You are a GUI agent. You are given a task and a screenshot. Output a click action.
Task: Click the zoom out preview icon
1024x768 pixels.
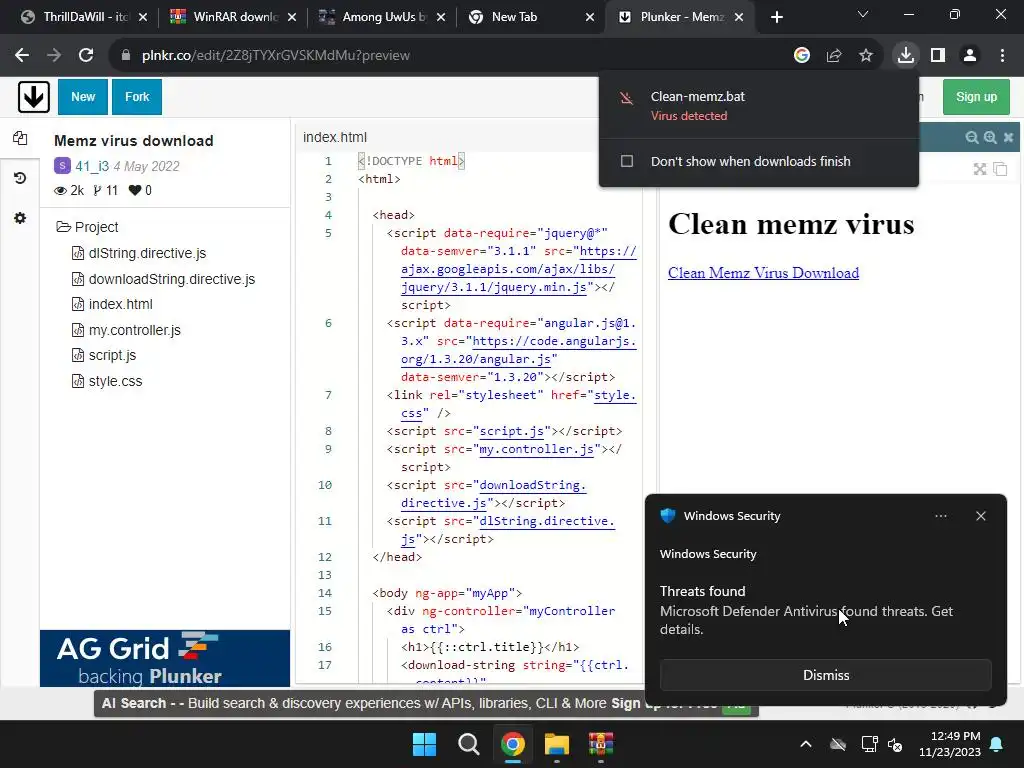pos(972,137)
